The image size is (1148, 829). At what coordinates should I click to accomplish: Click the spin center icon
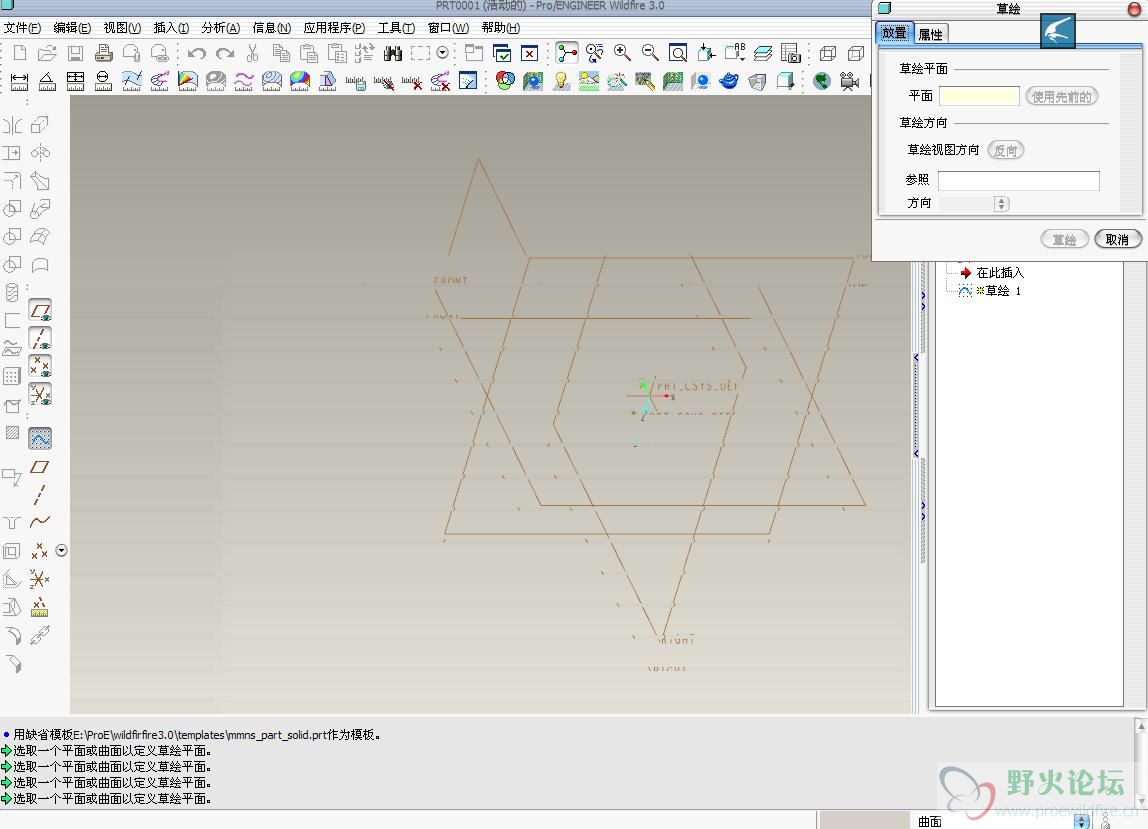(x=567, y=53)
